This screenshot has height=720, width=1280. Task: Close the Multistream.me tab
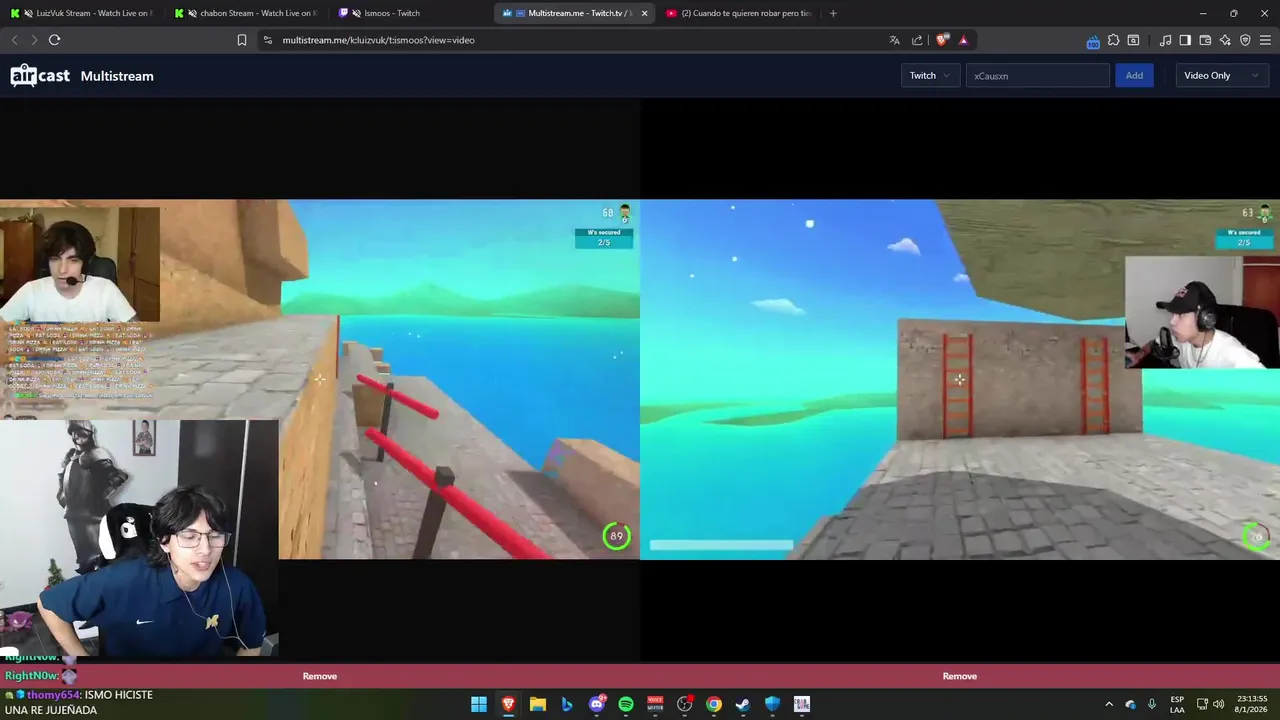644,13
